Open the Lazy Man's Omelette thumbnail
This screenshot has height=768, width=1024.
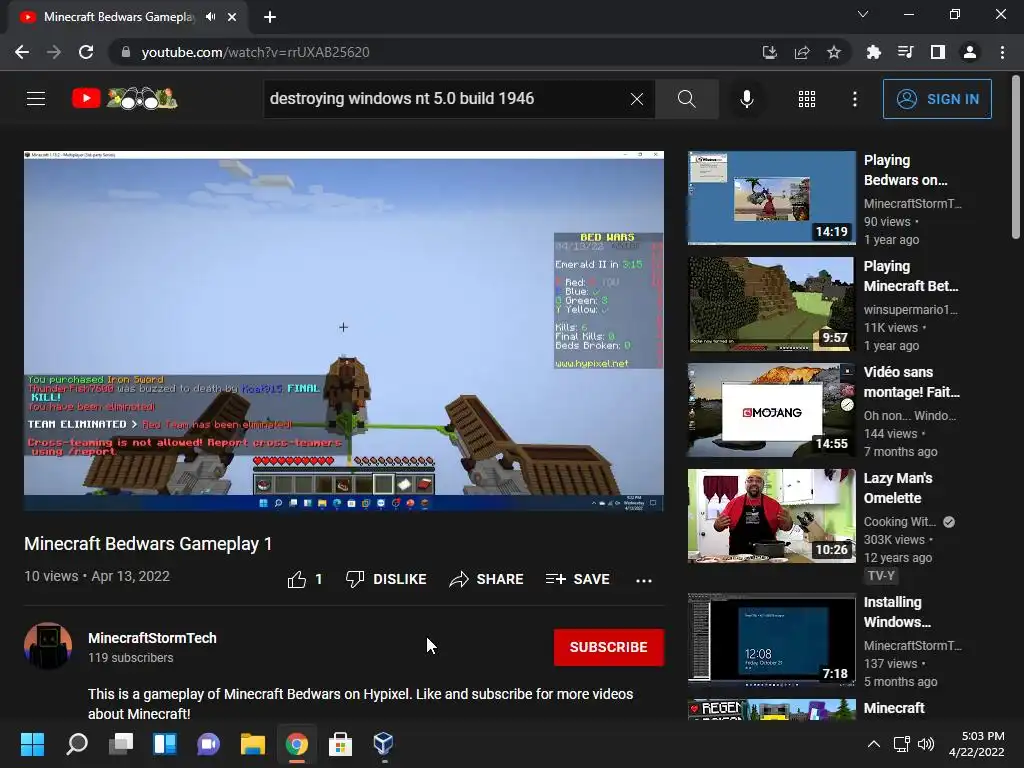tap(771, 516)
